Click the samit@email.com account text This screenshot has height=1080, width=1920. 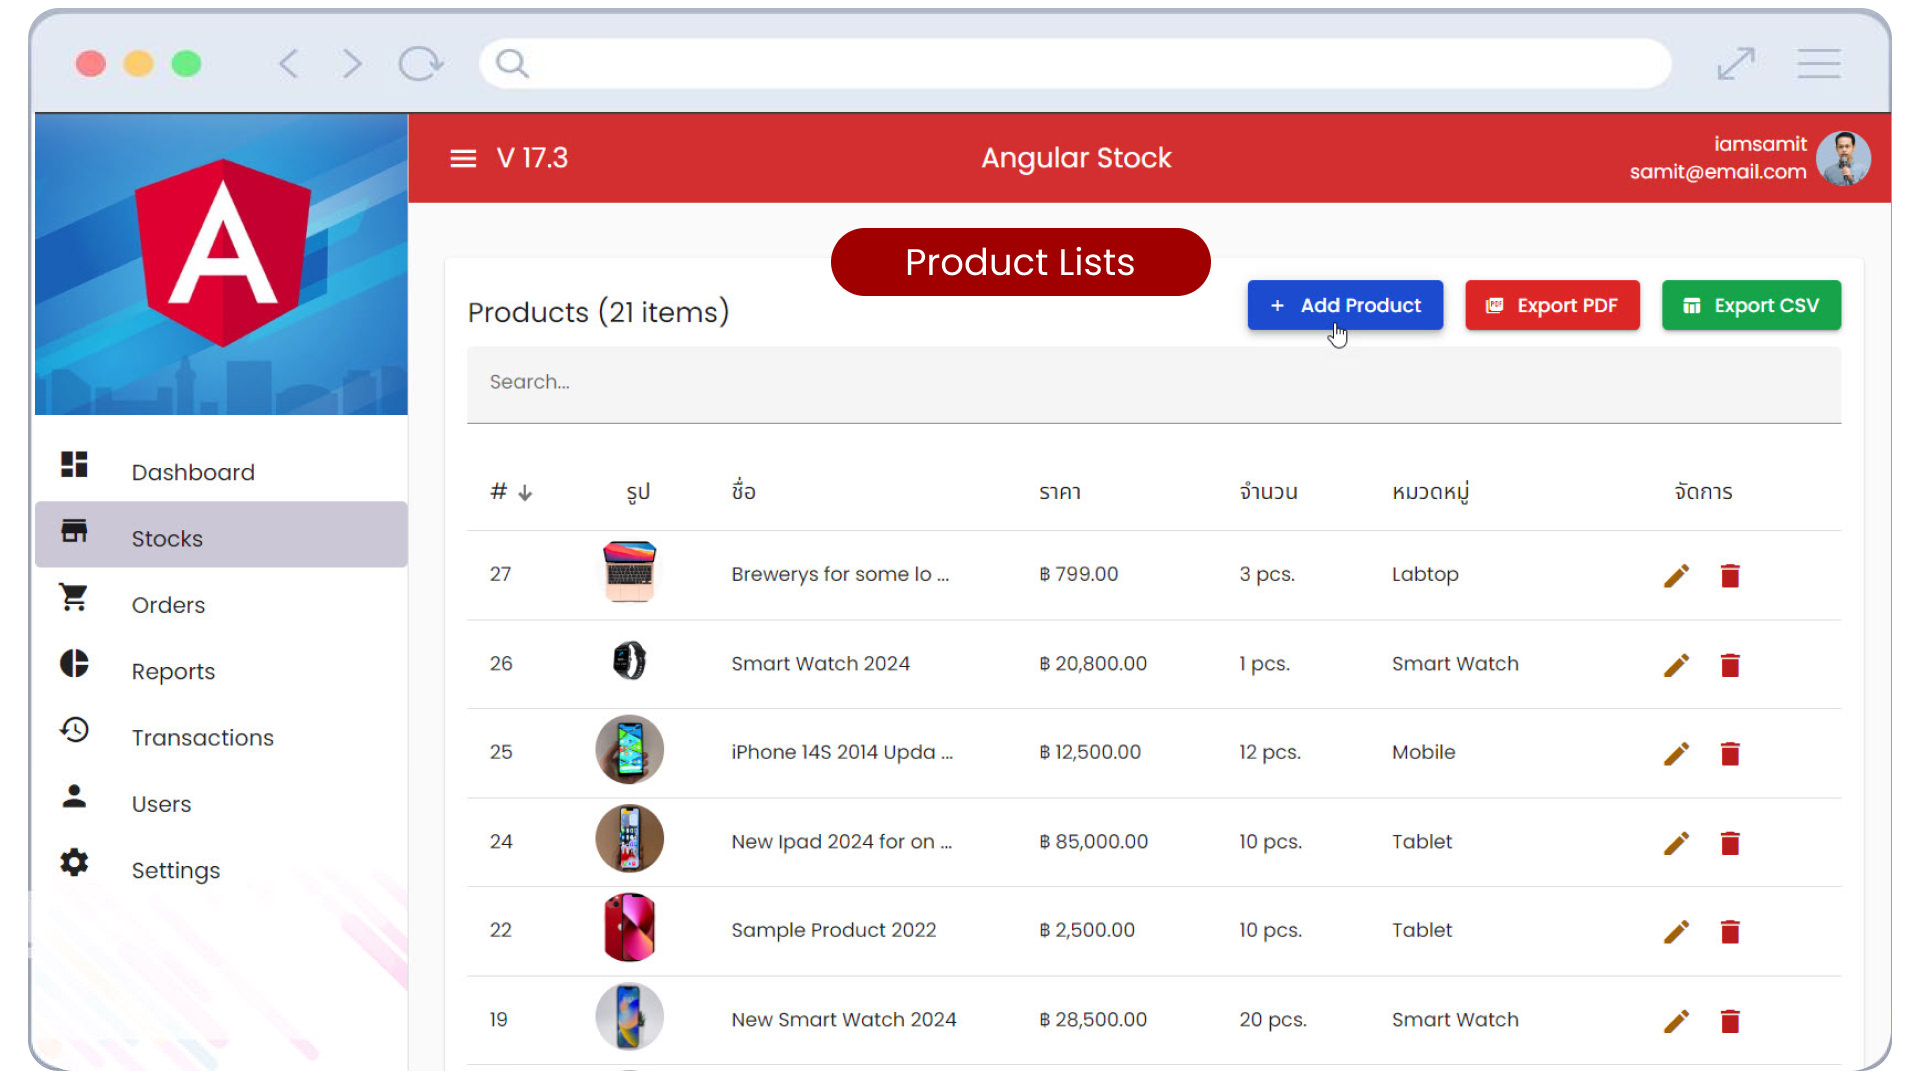coord(1717,172)
